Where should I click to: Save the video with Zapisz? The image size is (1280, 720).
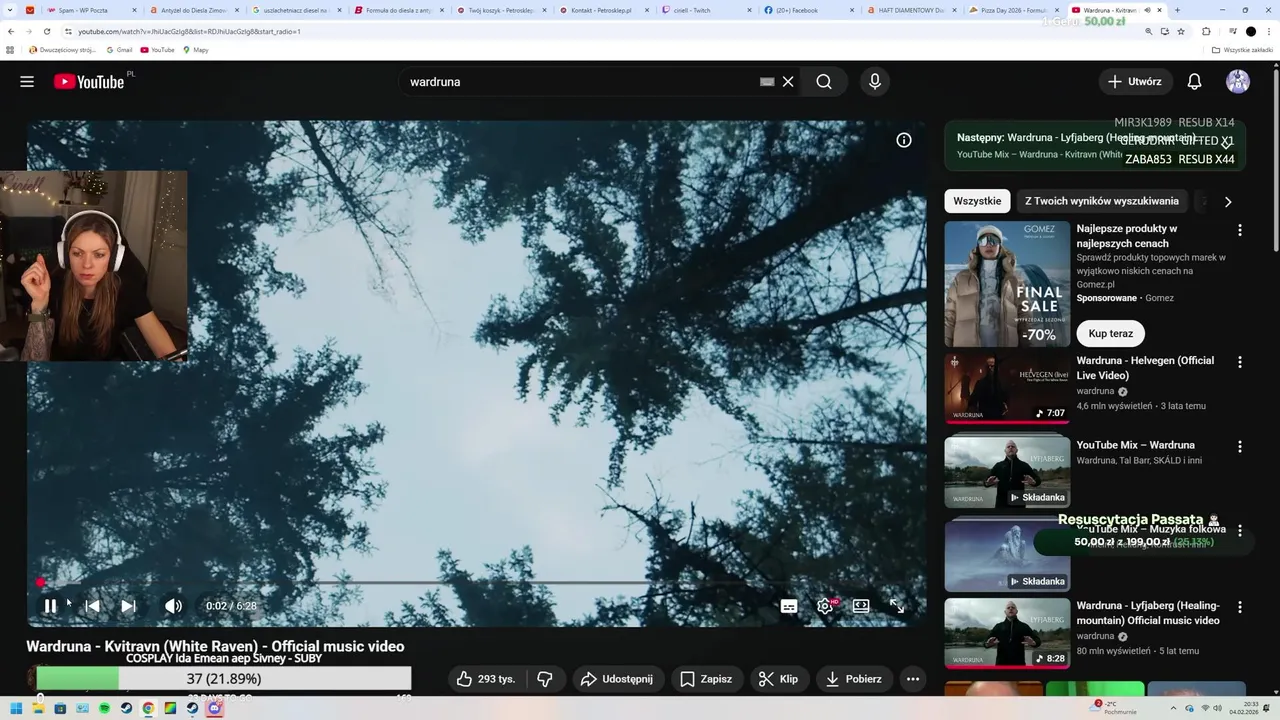(x=706, y=679)
